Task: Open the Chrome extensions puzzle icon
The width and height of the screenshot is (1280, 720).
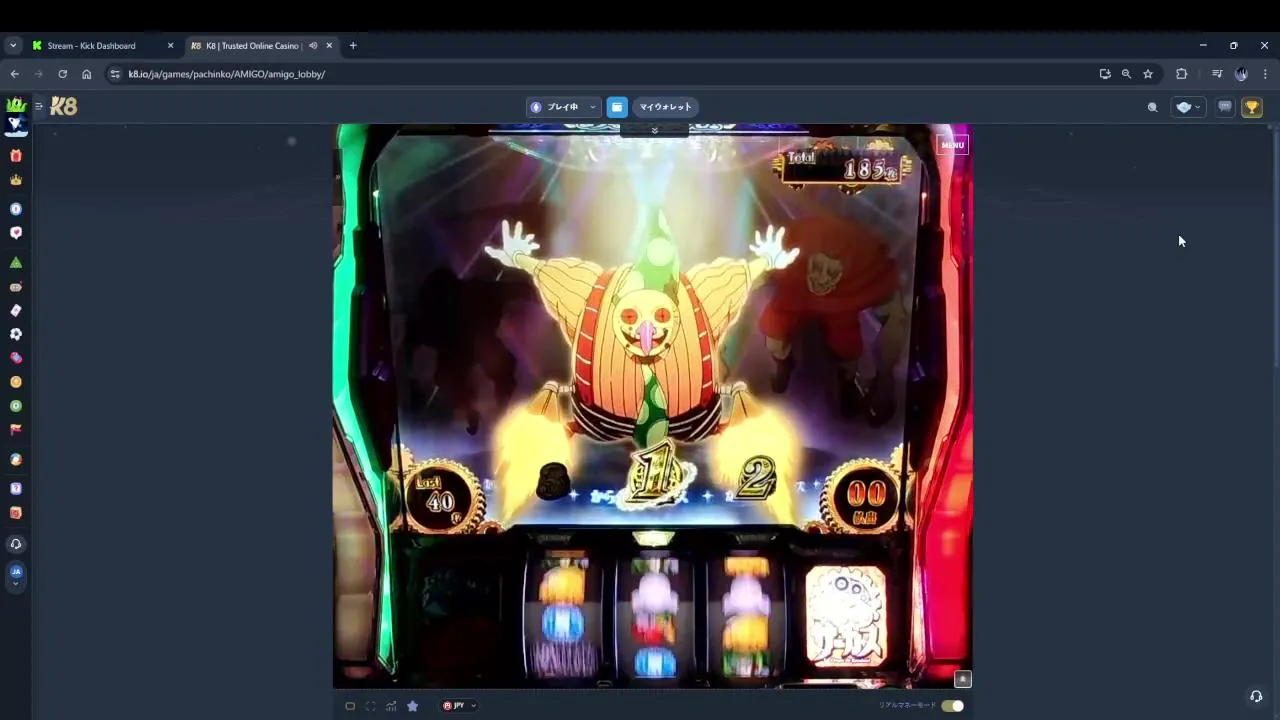Action: pyautogui.click(x=1181, y=74)
